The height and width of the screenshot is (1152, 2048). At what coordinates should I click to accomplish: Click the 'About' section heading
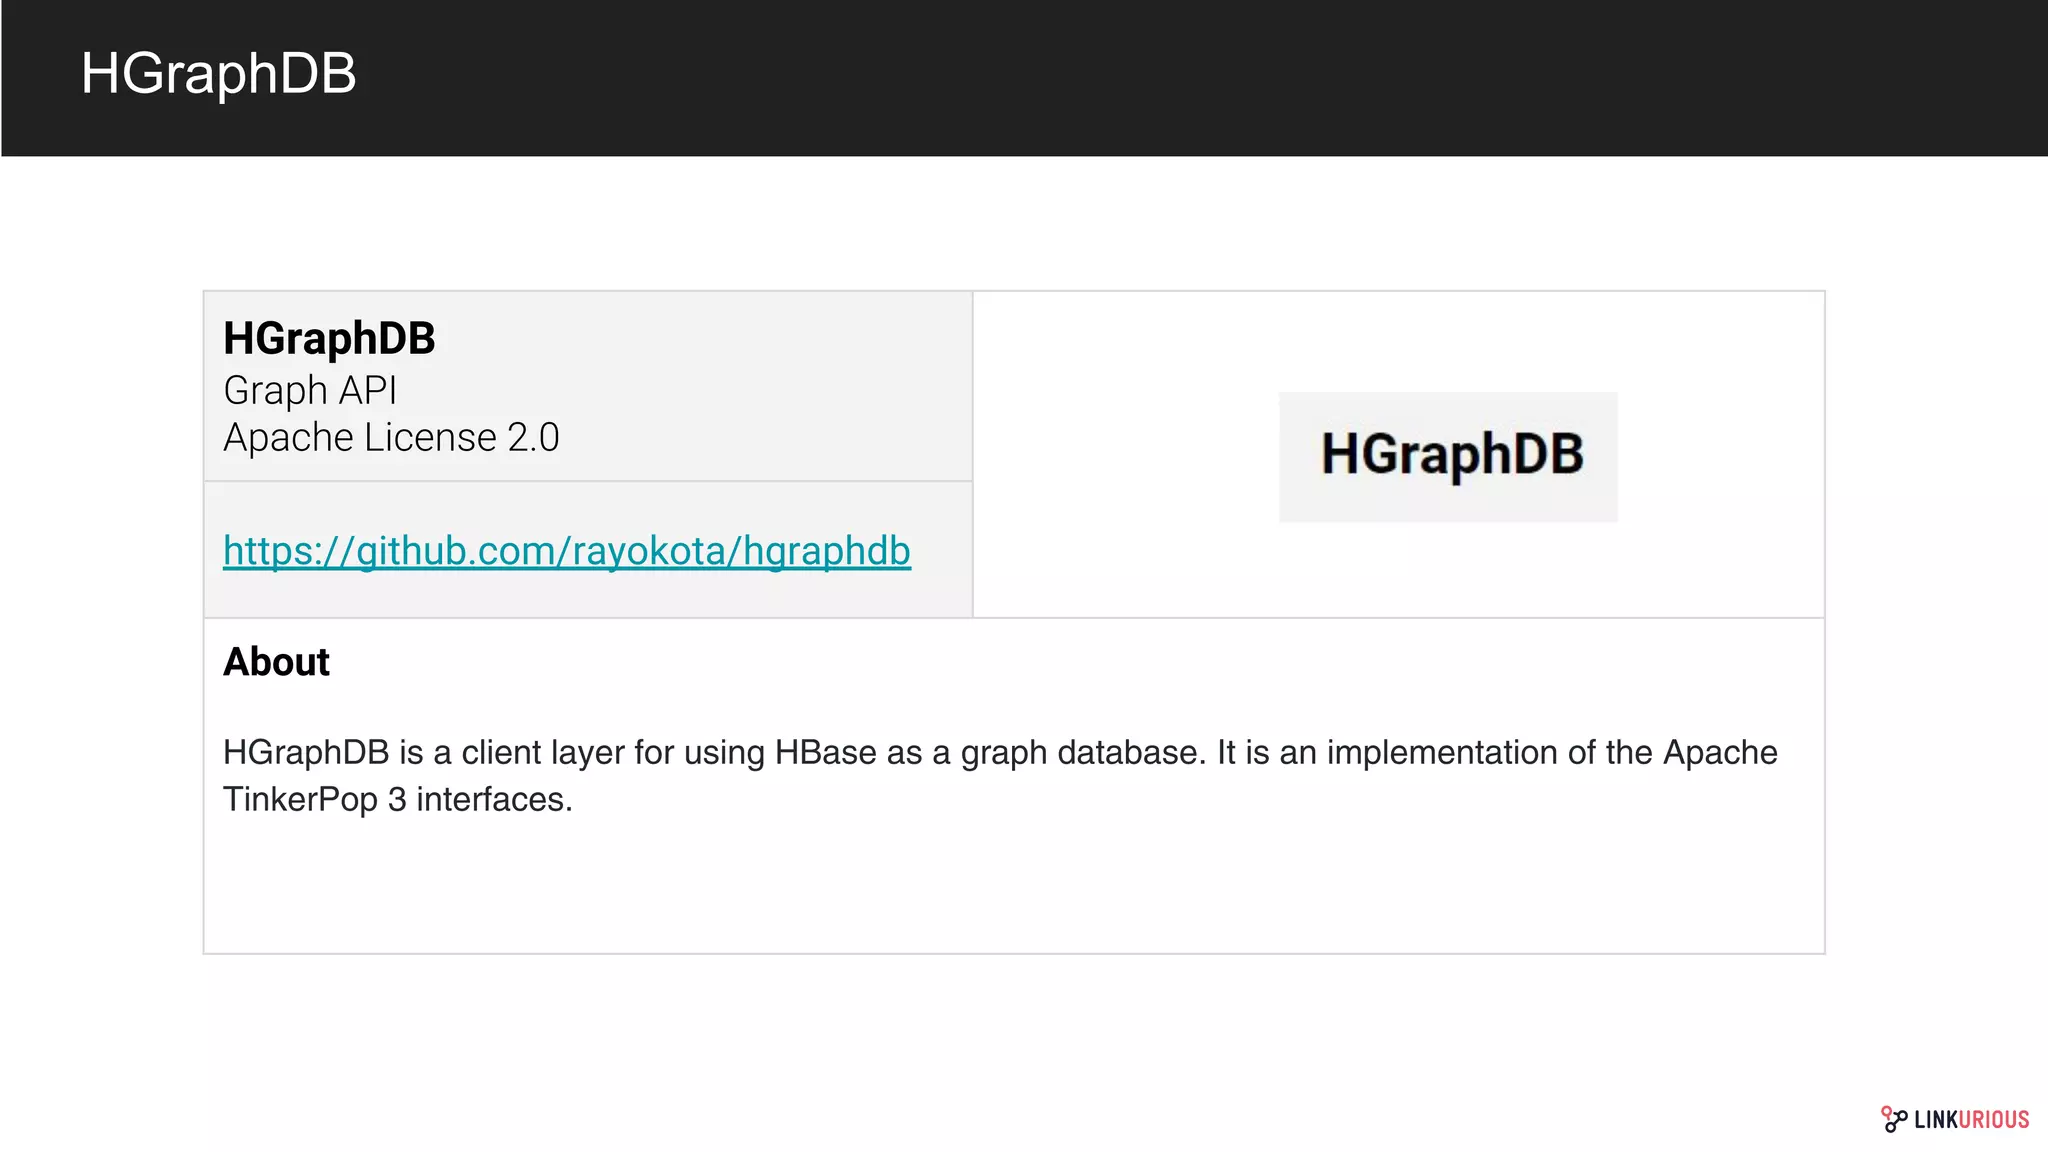pyautogui.click(x=276, y=662)
